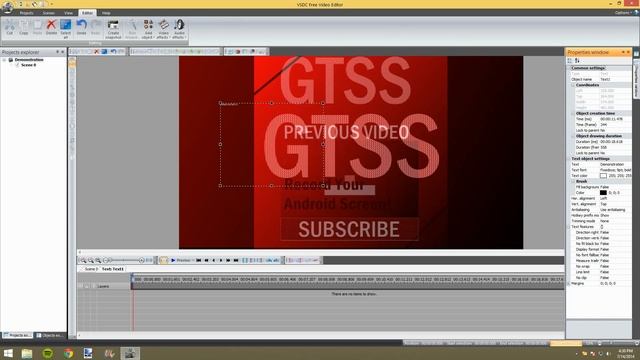Collapse the Brush section
The image size is (640, 360).
[x=573, y=181]
